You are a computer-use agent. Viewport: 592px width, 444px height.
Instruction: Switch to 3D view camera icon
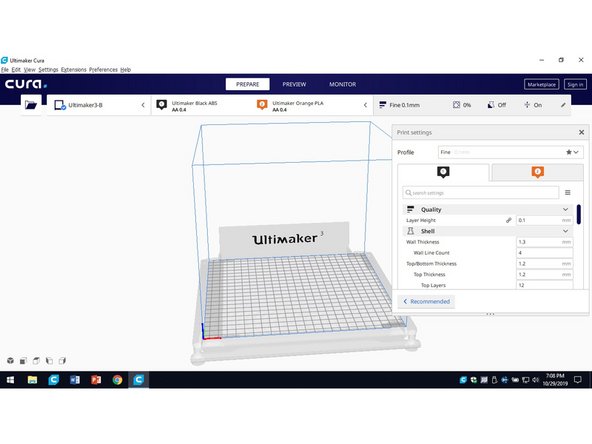11,361
